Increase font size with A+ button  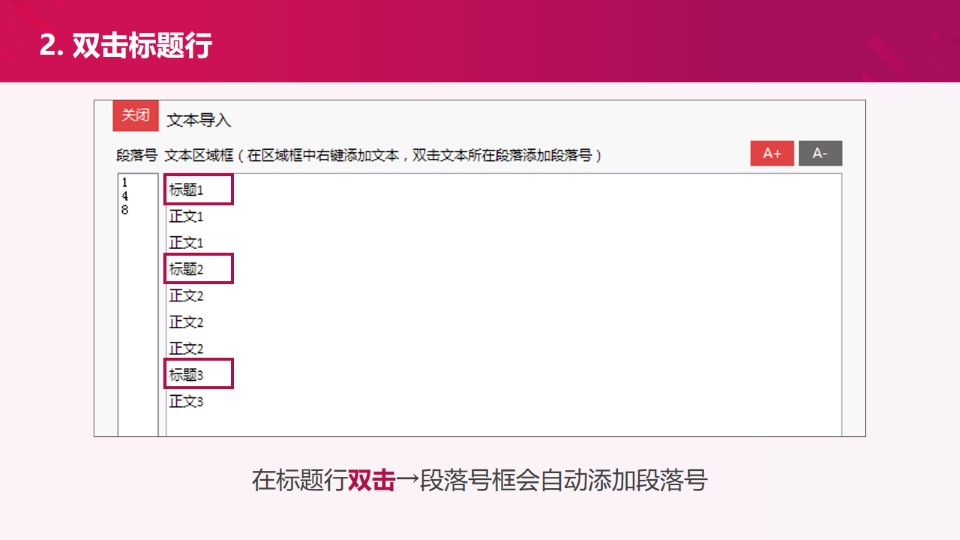(771, 153)
